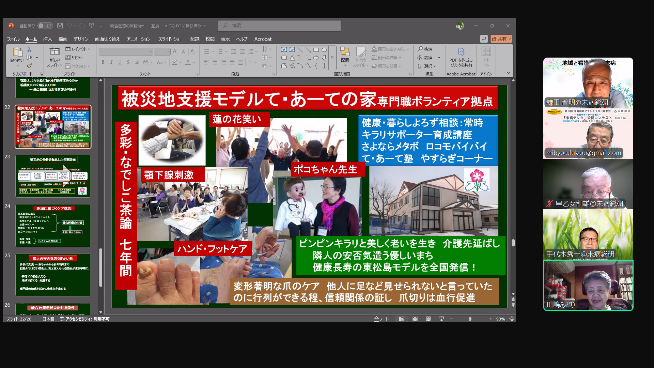Viewport: 654px width, 368px height.
Task: Click the Save icon in title bar
Action: click(x=60, y=26)
